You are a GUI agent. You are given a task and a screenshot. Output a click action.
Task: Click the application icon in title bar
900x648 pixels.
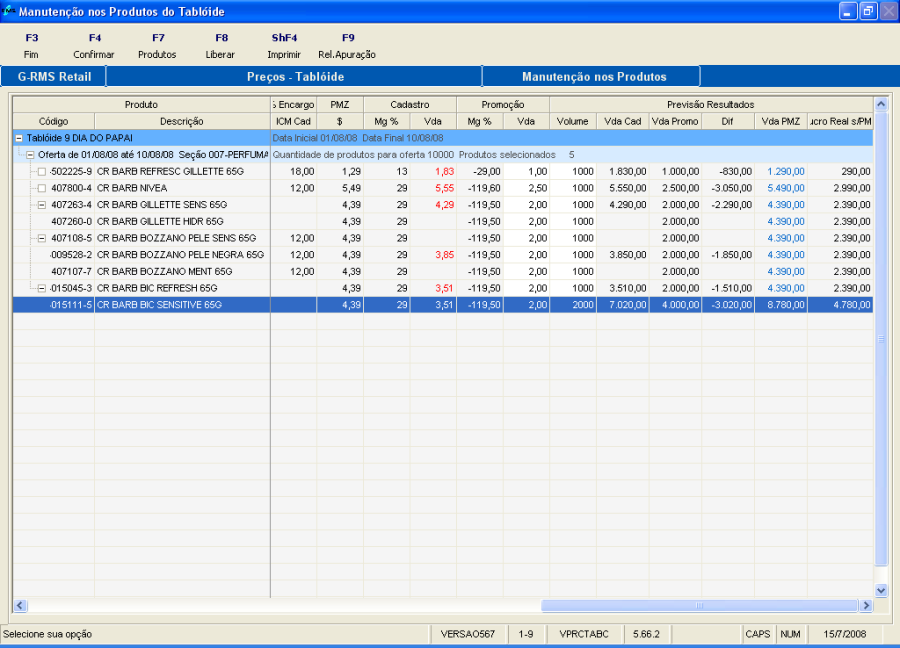tap(9, 11)
